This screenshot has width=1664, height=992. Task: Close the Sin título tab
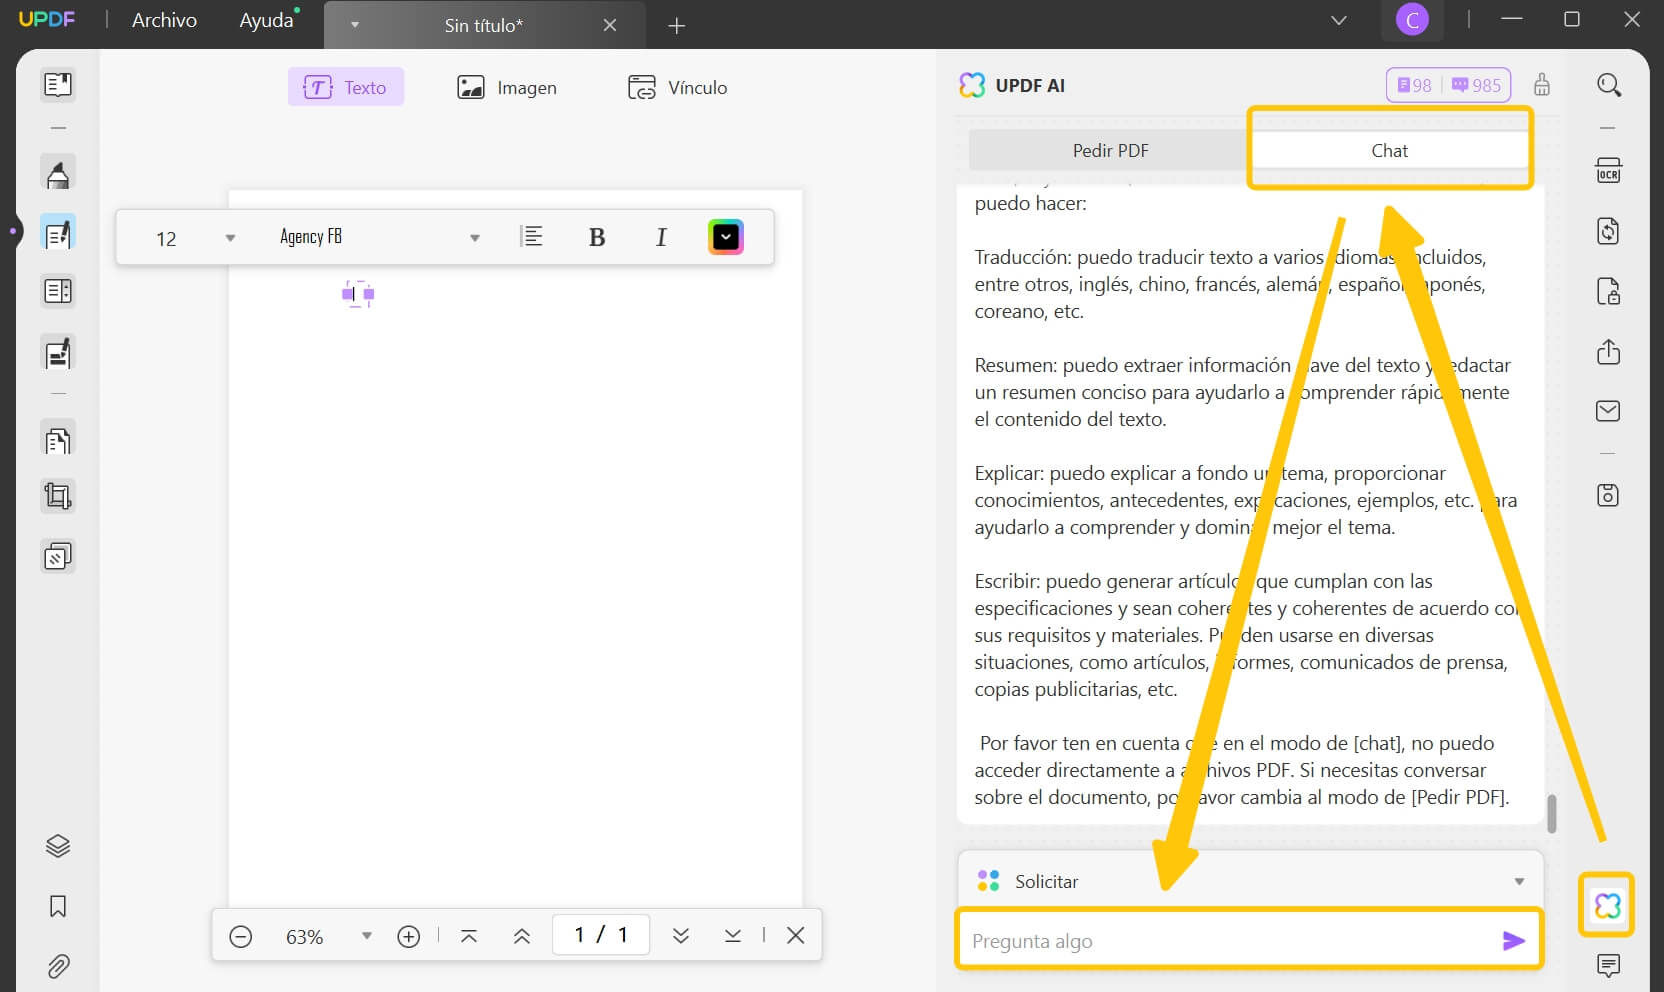pos(610,25)
